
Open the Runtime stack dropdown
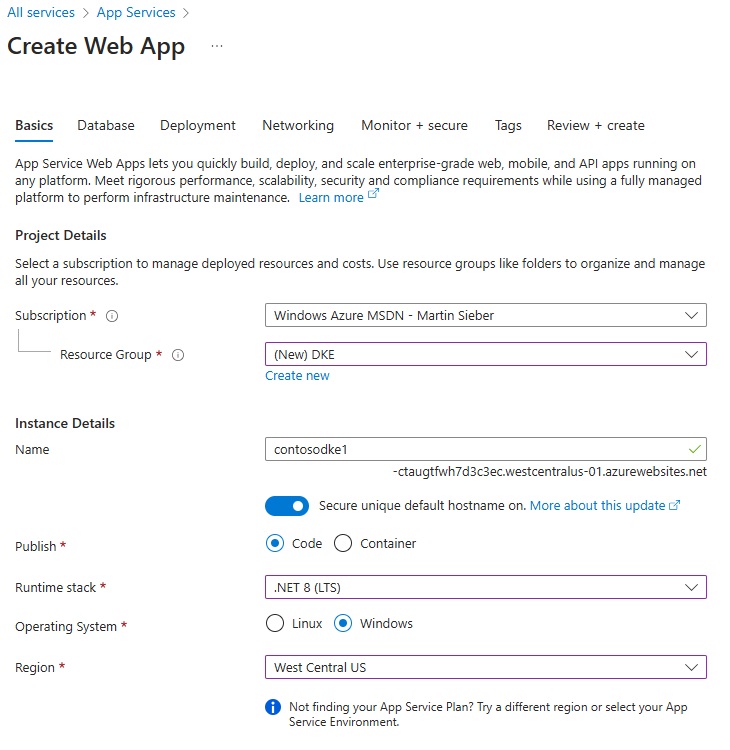click(485, 587)
